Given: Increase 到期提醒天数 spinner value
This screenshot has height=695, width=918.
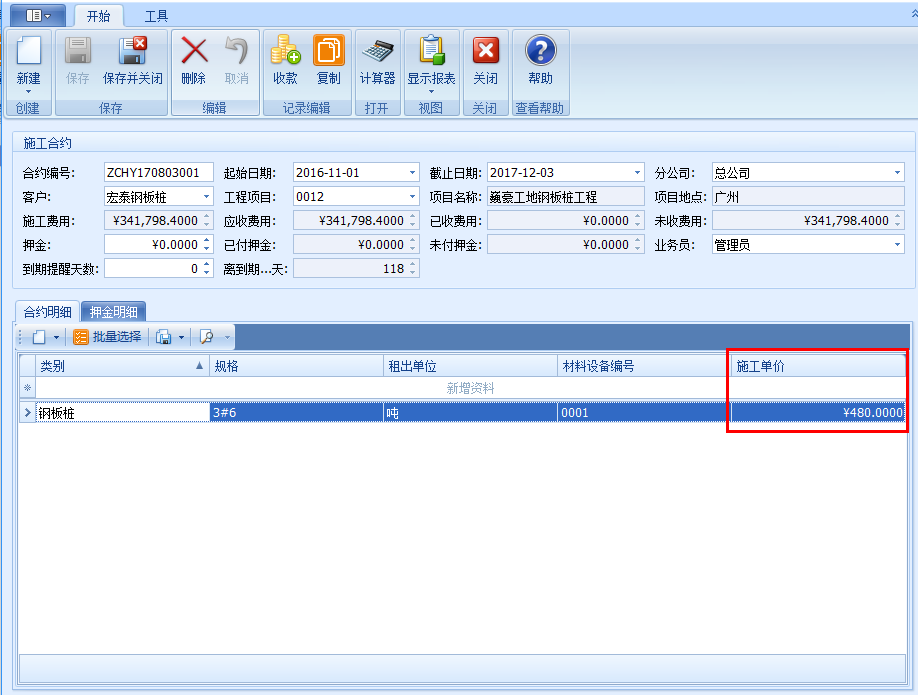Looking at the screenshot, I should click(x=207, y=265).
